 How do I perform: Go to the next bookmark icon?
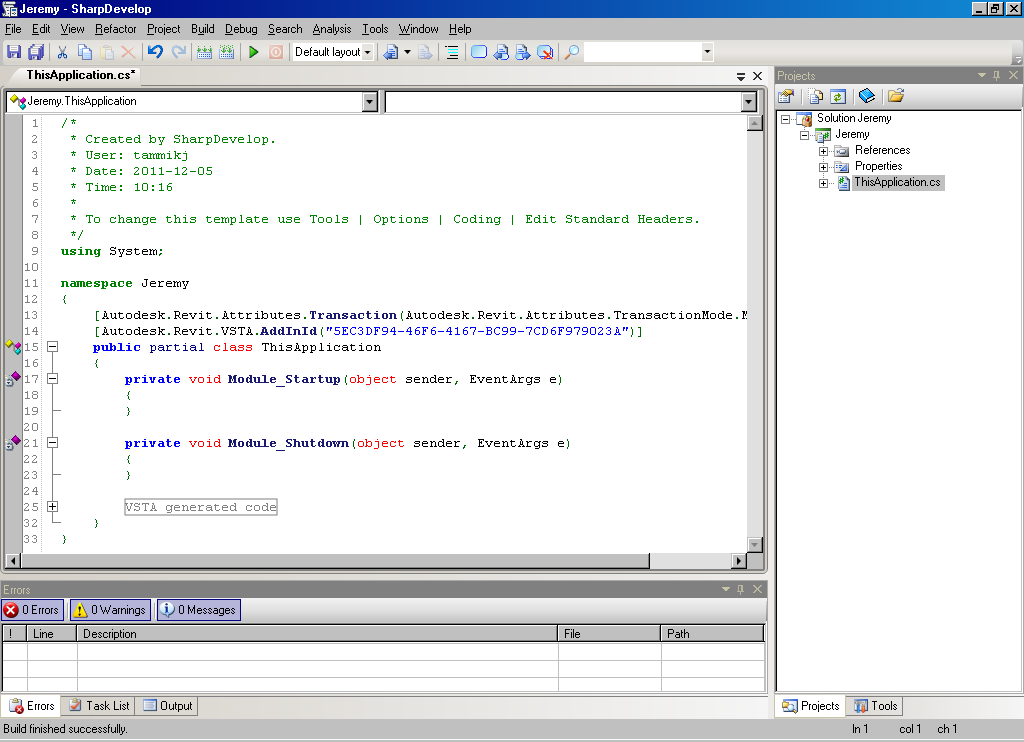coord(523,52)
